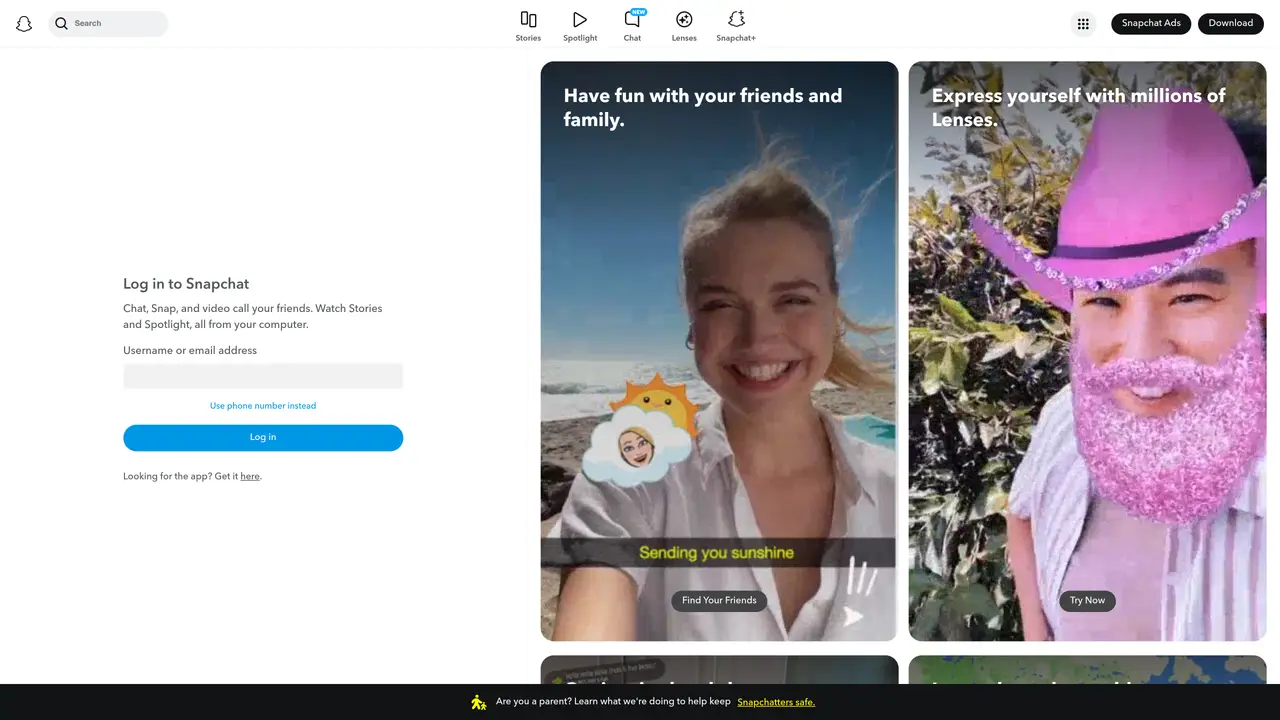This screenshot has width=1280, height=720.
Task: Open the 'Have fun with your friends' card
Action: (x=719, y=351)
